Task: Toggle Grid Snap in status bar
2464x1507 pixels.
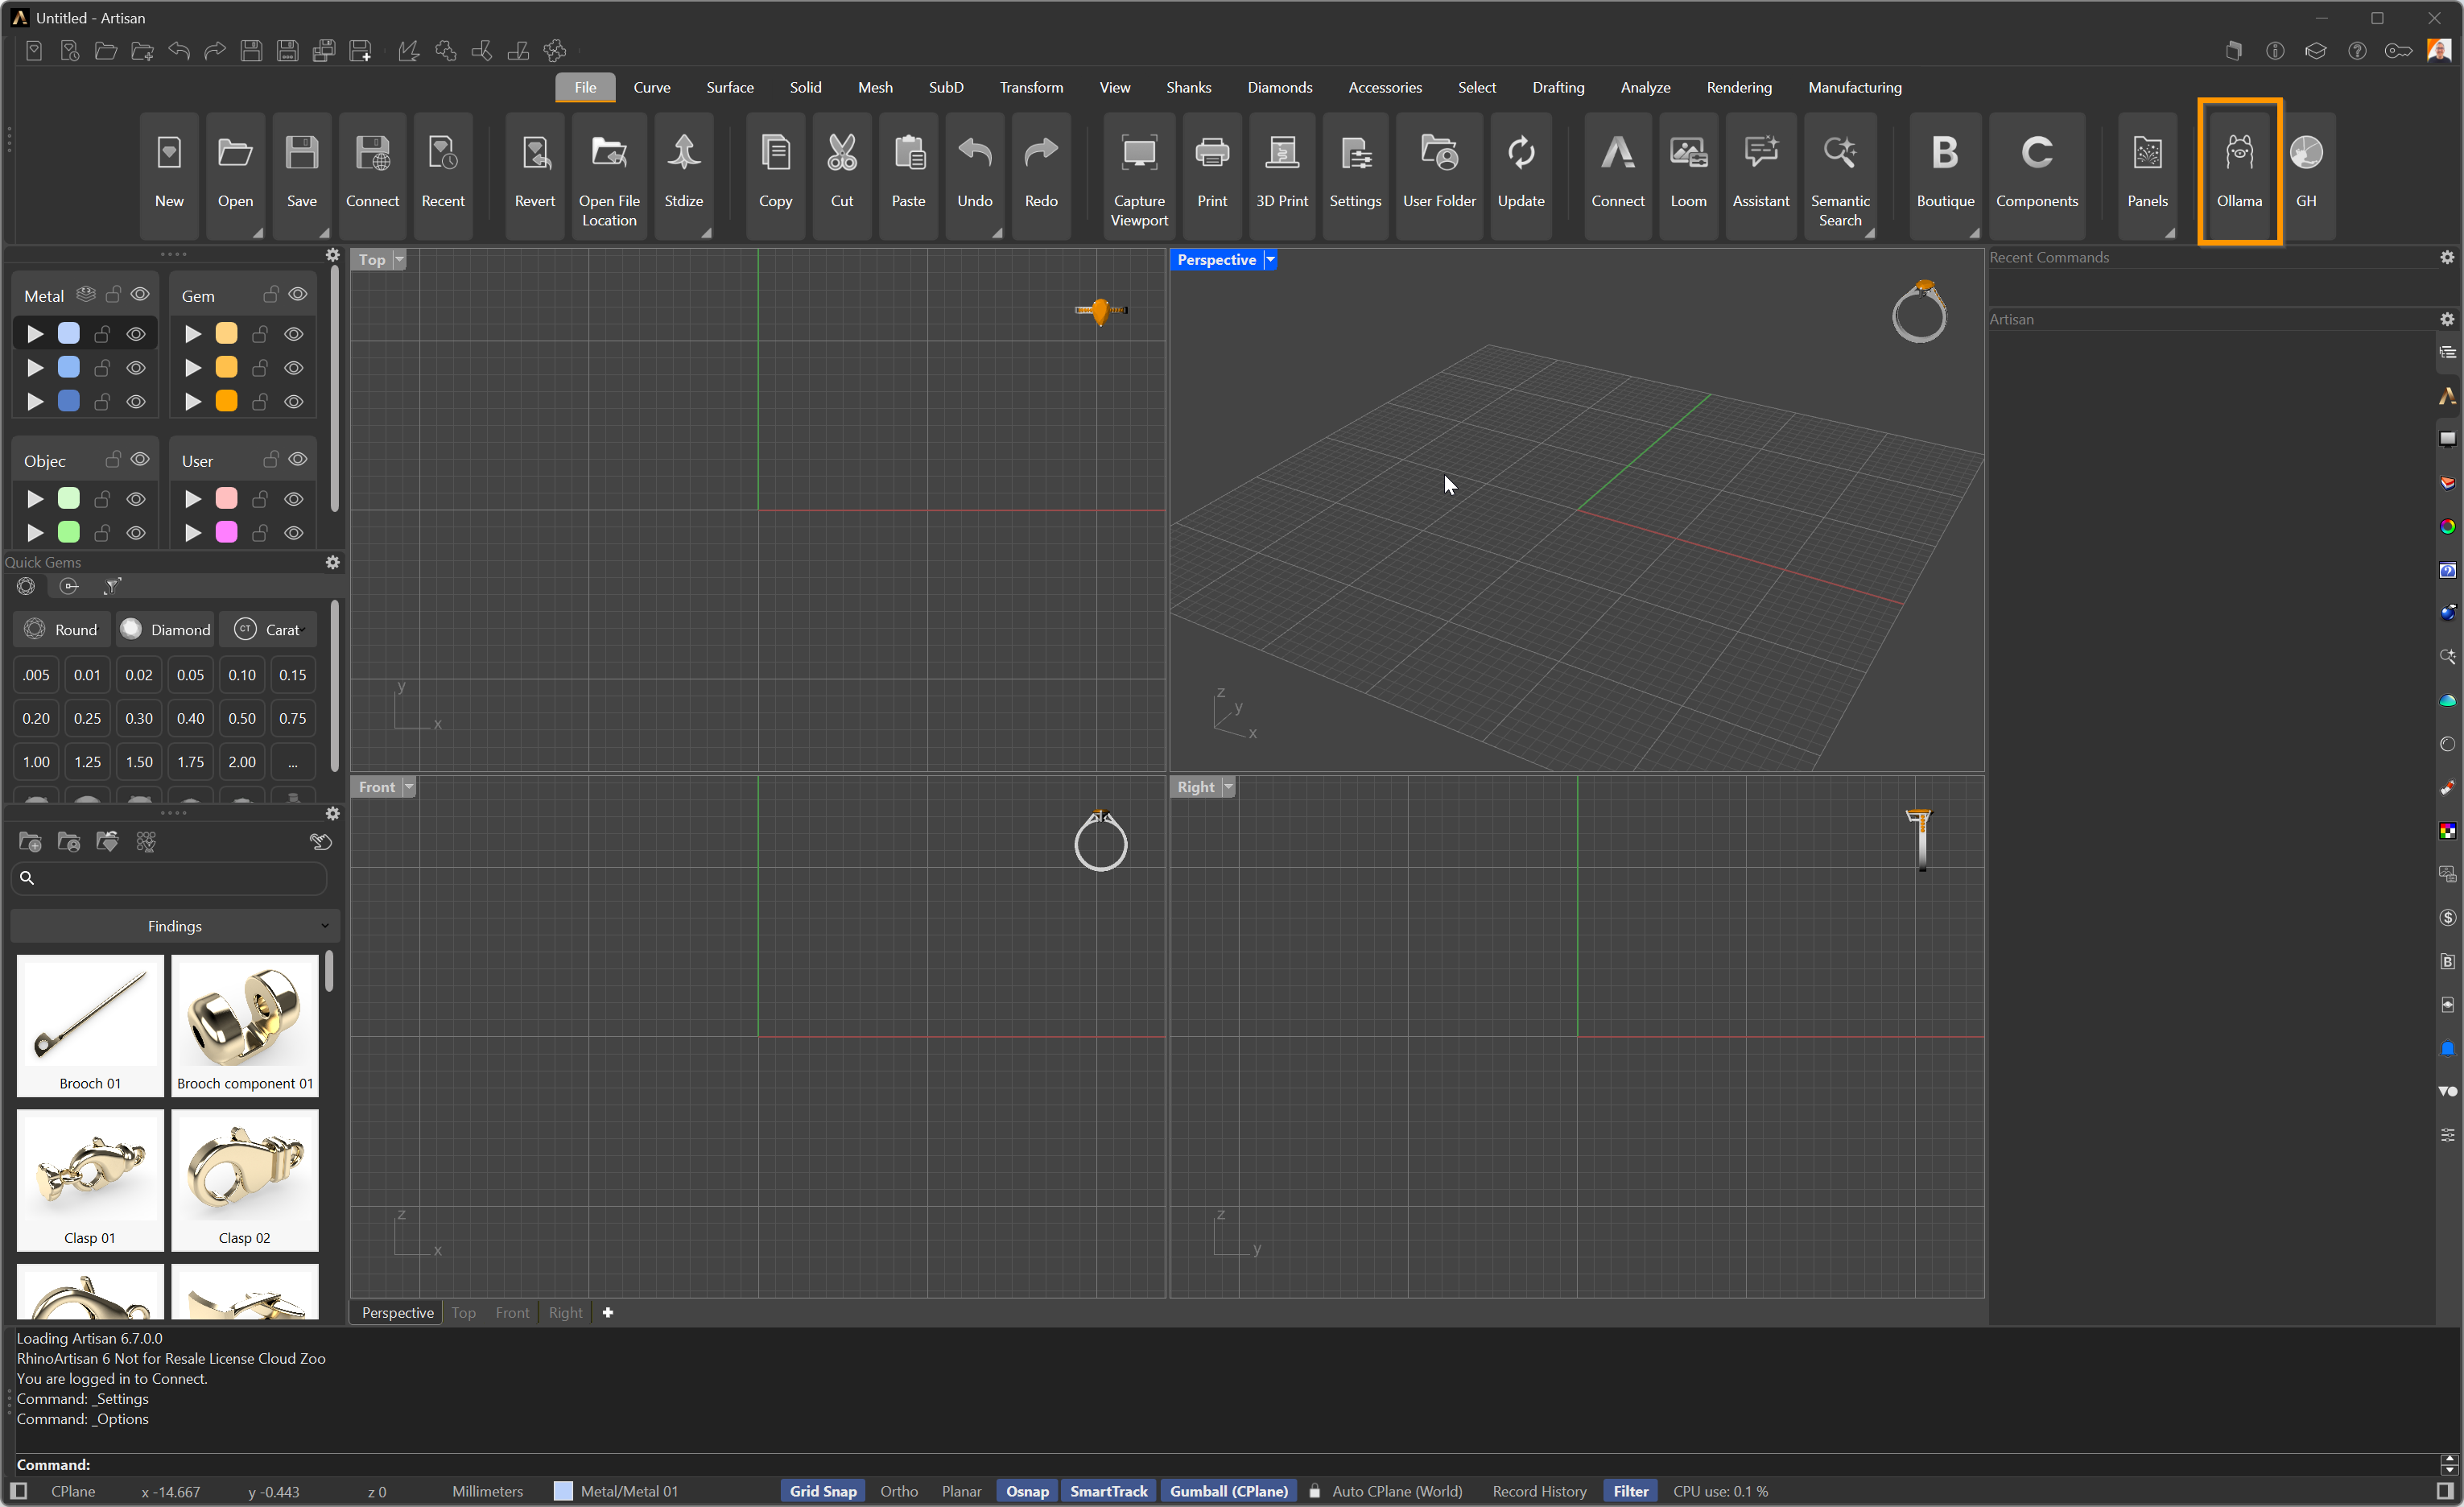Action: [823, 1491]
